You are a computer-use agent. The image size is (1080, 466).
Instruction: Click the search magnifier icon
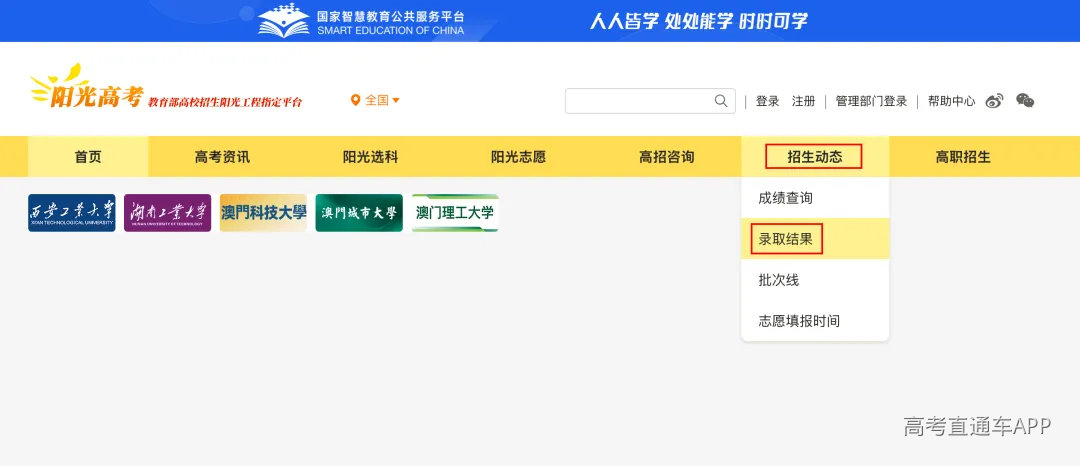point(720,101)
